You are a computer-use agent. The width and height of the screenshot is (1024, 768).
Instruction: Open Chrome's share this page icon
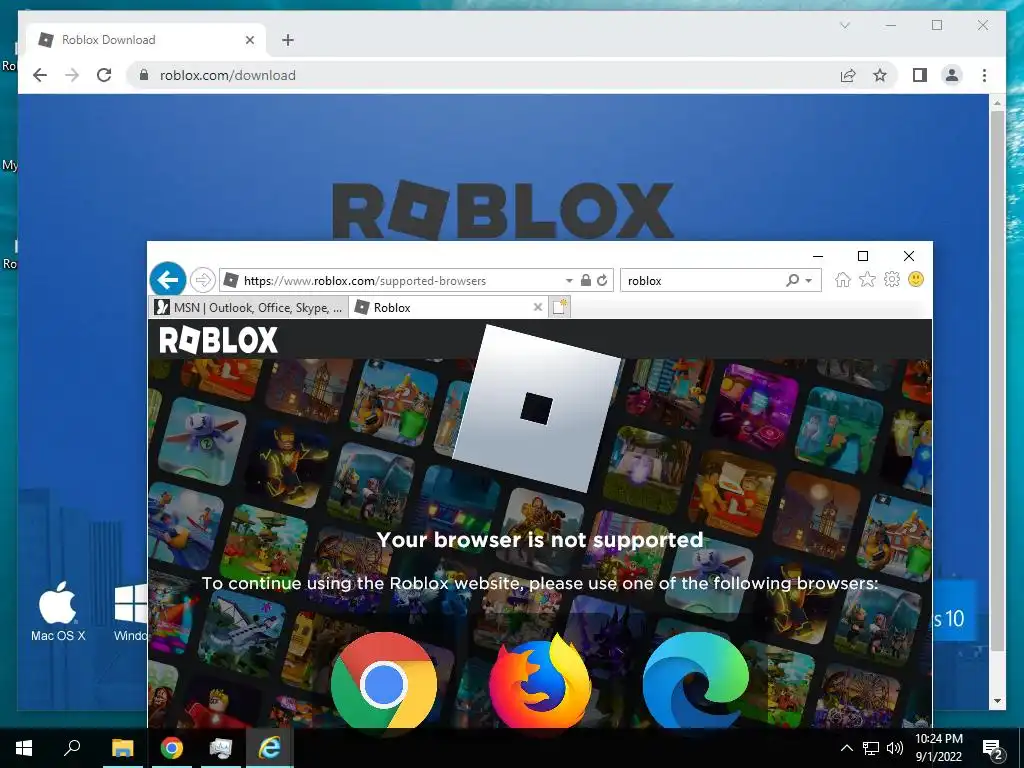pyautogui.click(x=848, y=75)
